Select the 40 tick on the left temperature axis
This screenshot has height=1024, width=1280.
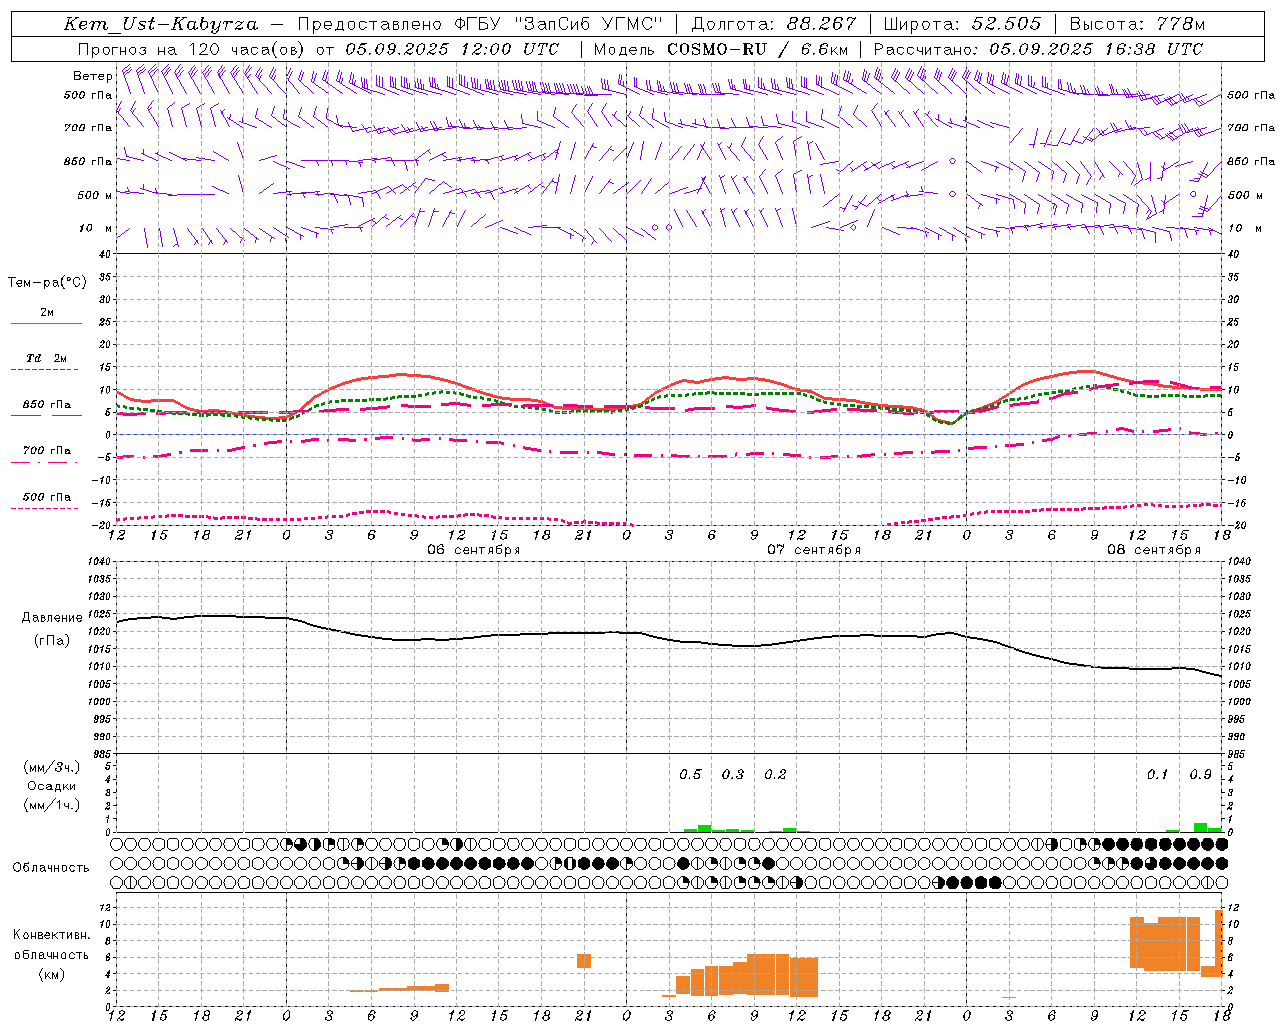(x=103, y=254)
